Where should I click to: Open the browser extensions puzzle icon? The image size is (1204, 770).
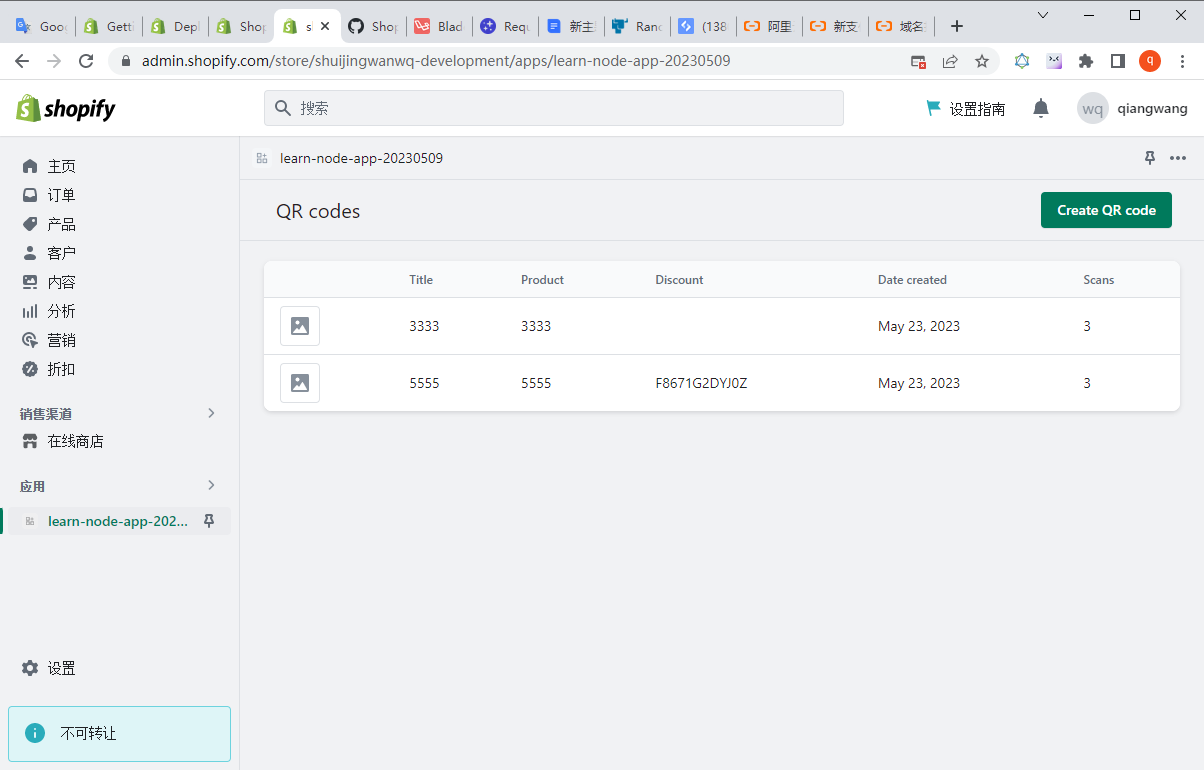1086,61
